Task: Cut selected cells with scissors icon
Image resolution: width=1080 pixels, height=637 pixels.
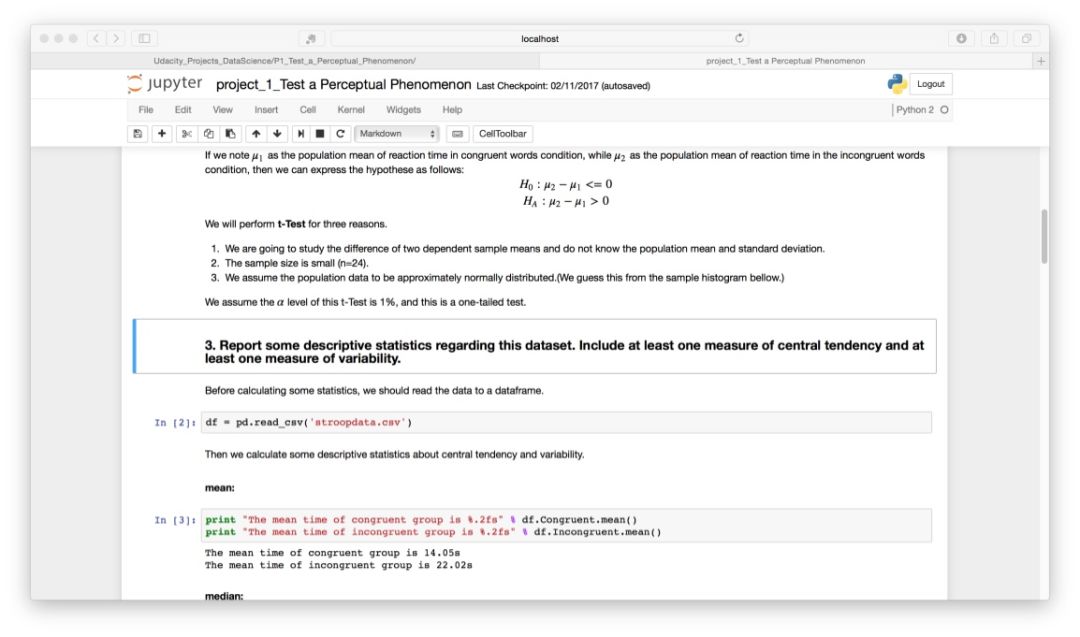Action: tap(186, 134)
